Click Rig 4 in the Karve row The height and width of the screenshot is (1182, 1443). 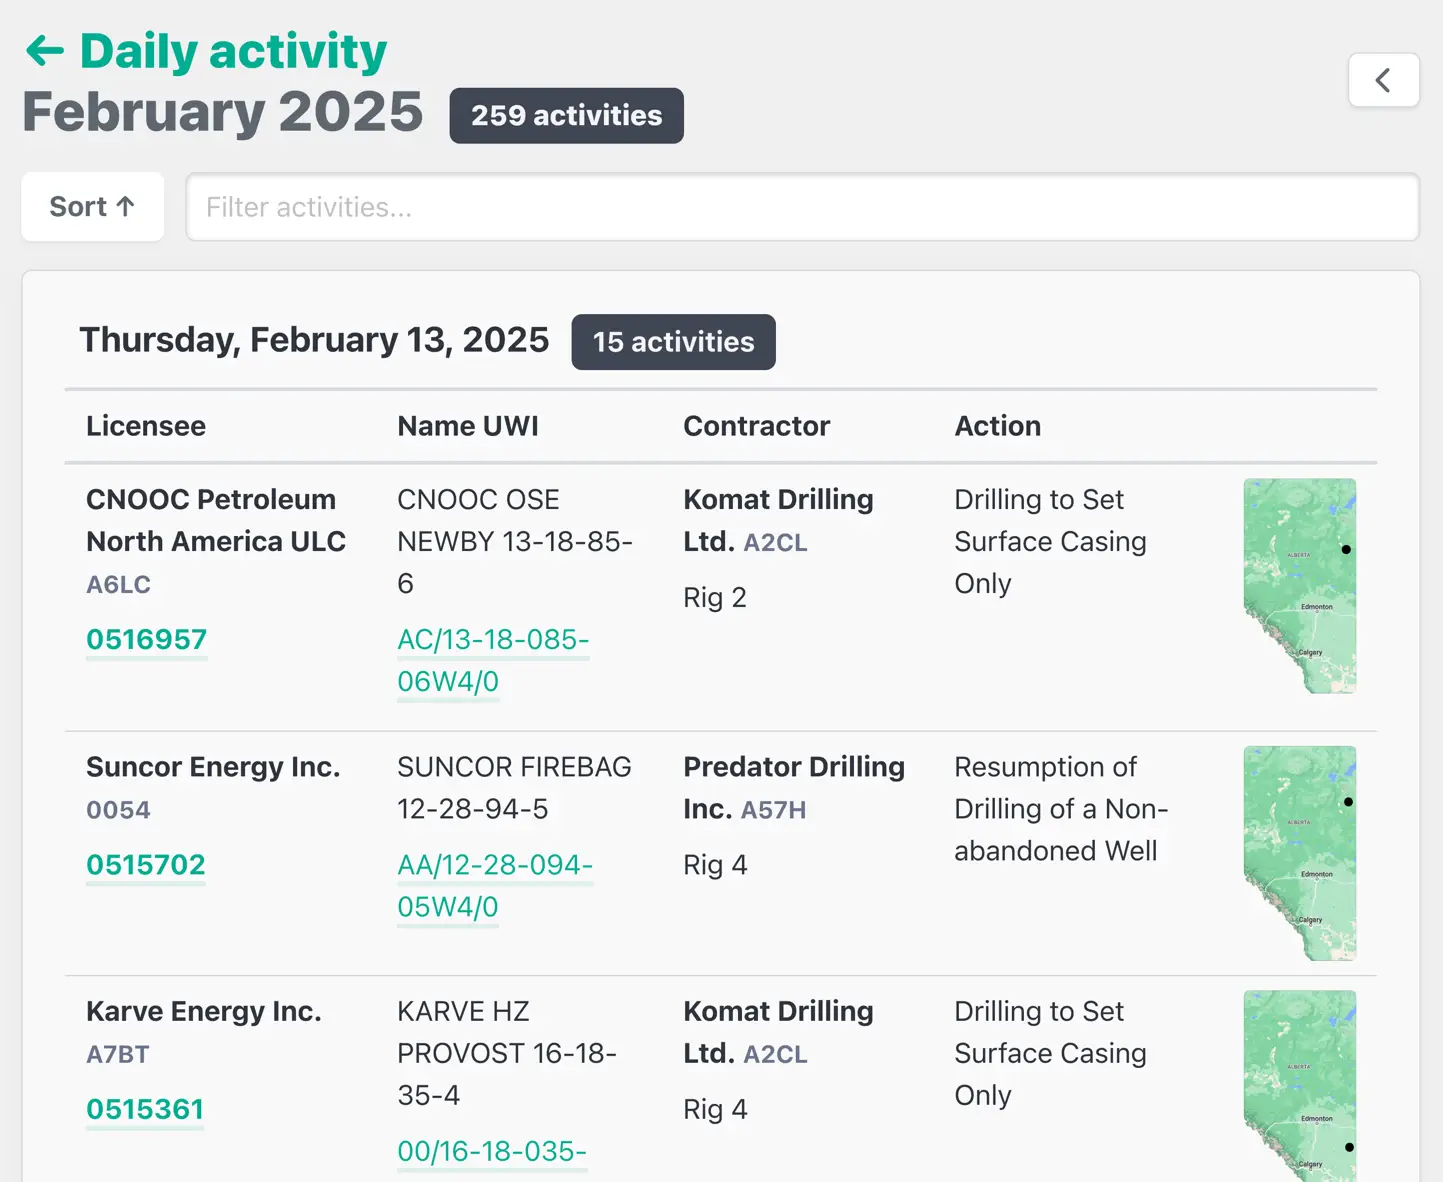pos(715,1109)
